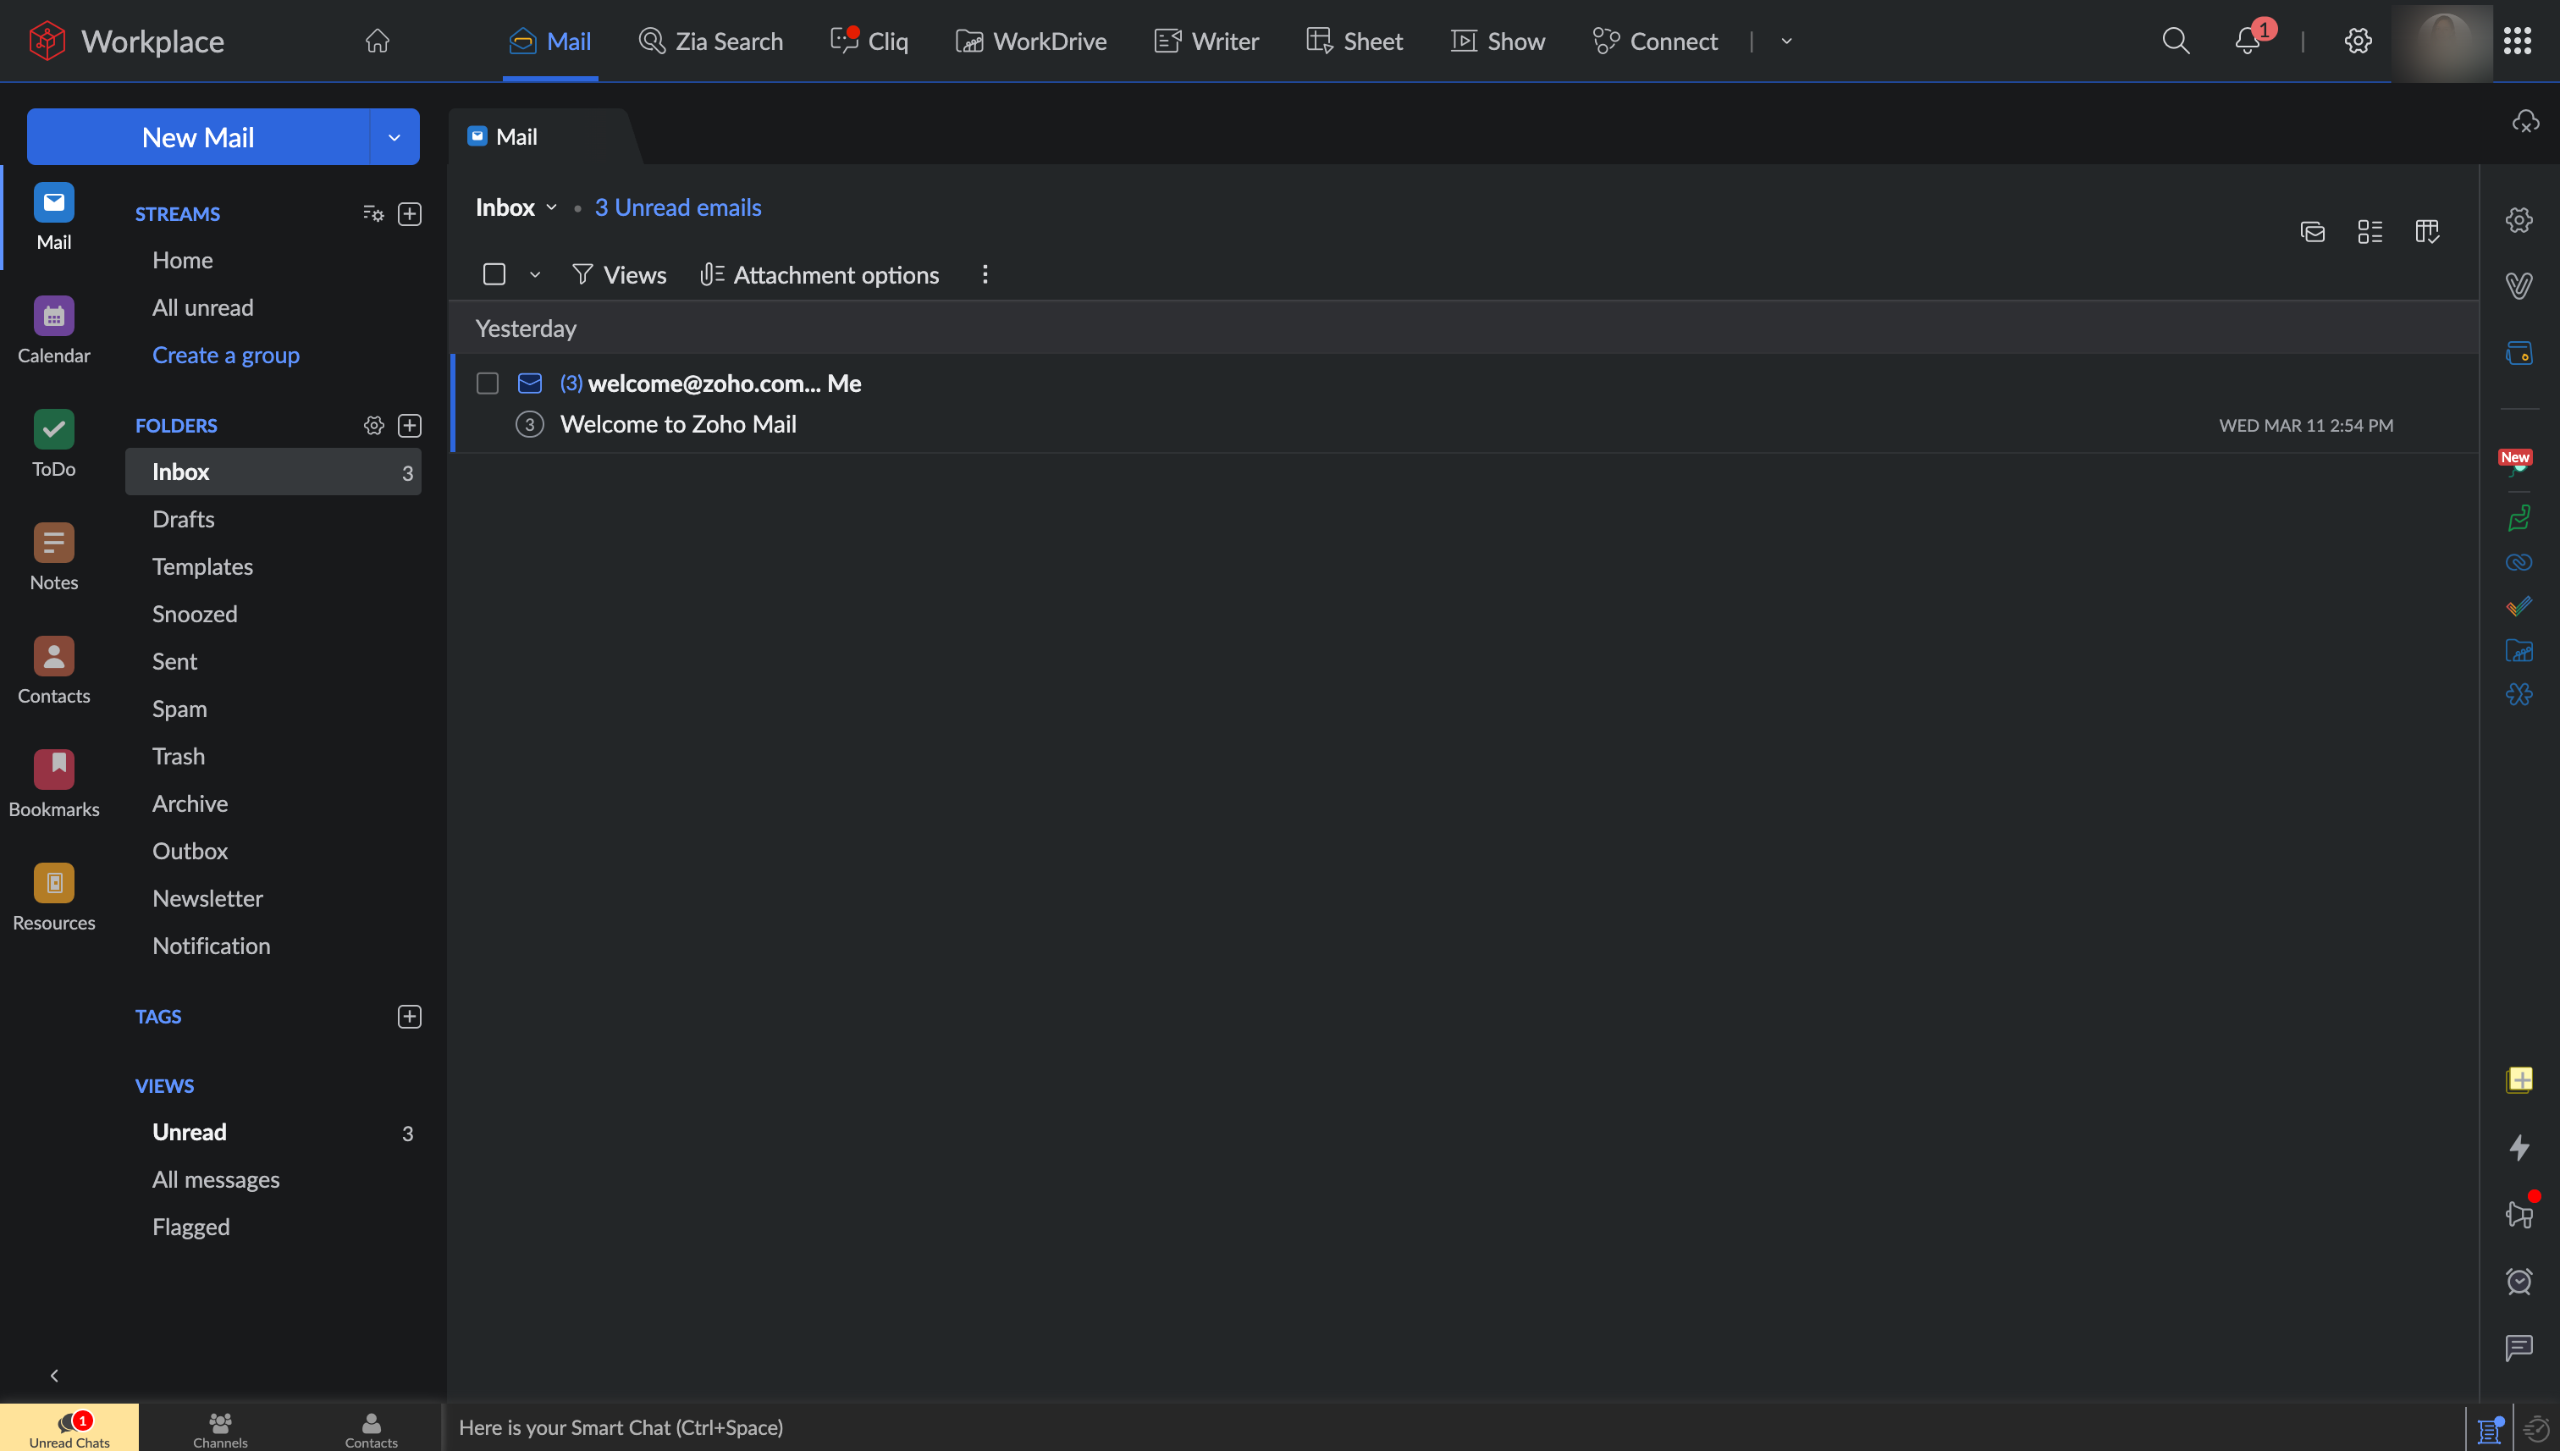This screenshot has width=2560, height=1451.
Task: Switch to the WorkDrive tab
Action: pyautogui.click(x=1031, y=41)
